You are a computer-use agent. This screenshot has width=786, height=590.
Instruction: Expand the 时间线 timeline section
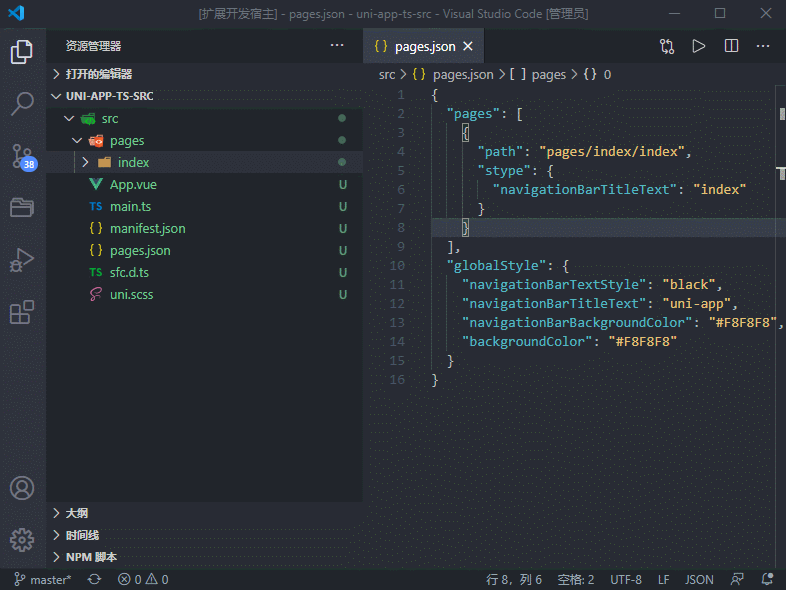coord(205,535)
